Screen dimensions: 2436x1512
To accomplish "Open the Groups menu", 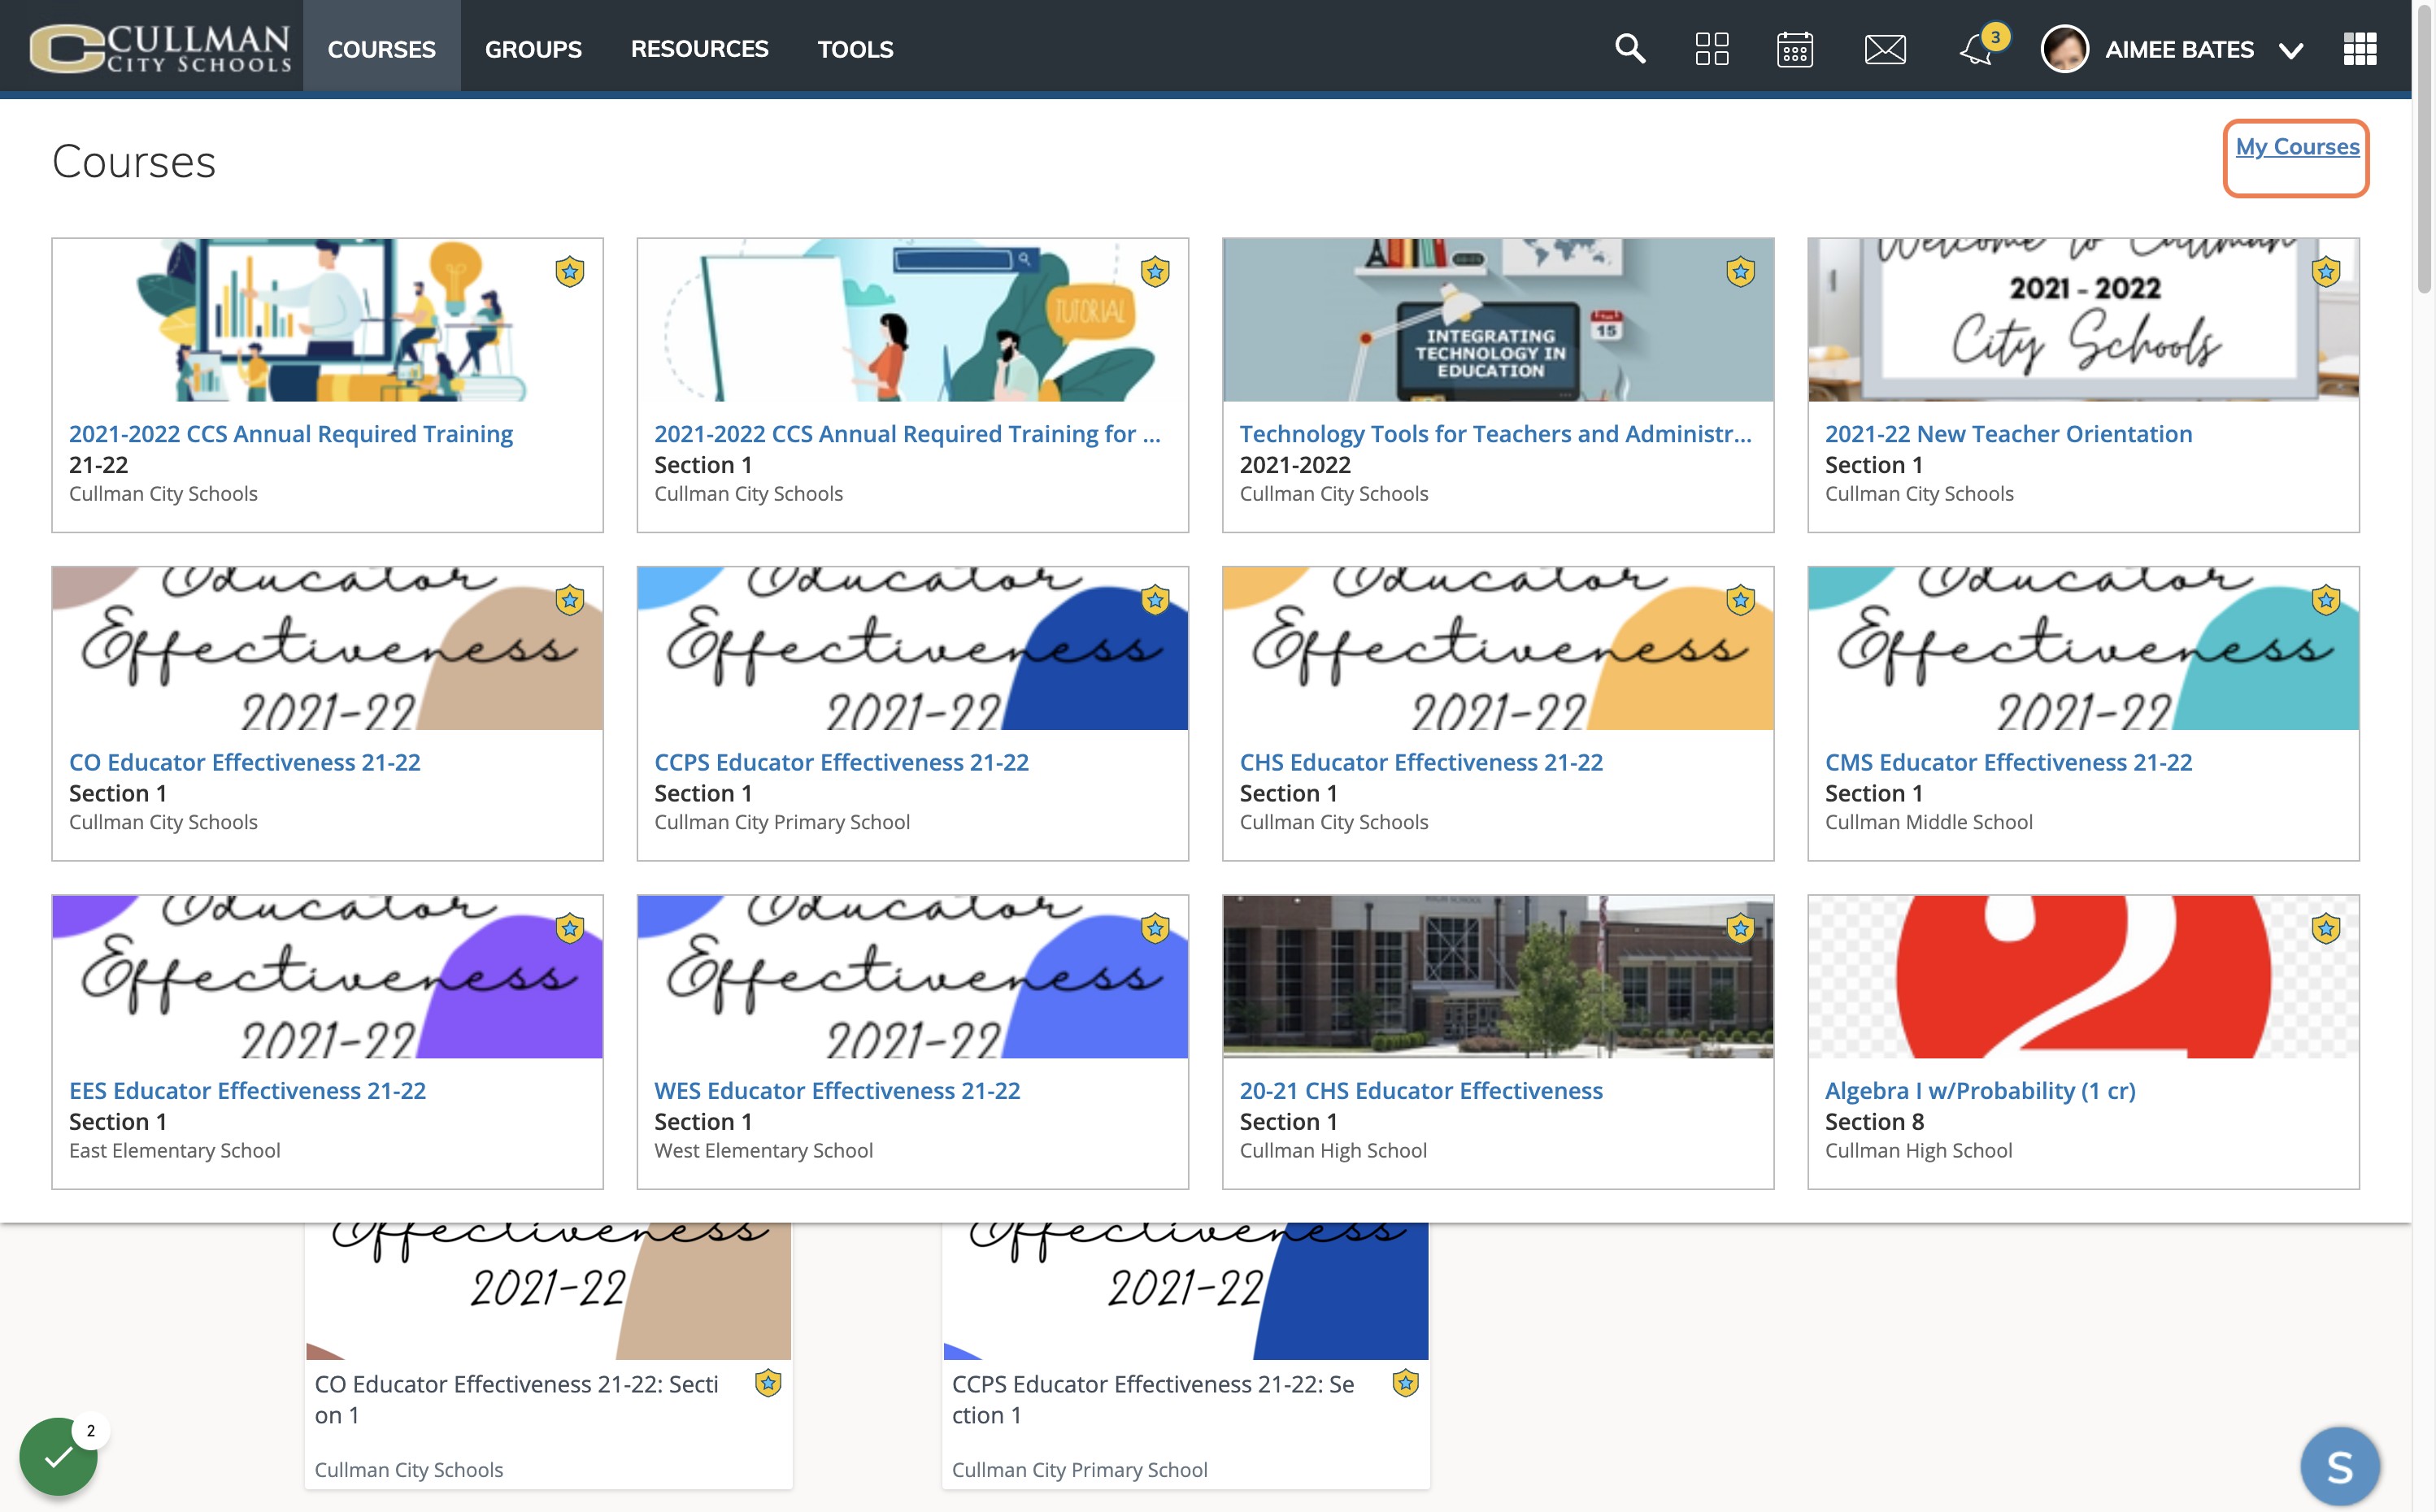I will click(x=533, y=48).
